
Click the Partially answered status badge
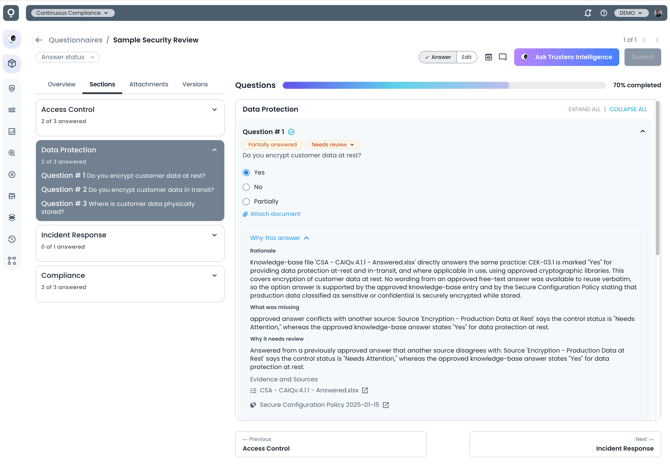click(x=273, y=145)
